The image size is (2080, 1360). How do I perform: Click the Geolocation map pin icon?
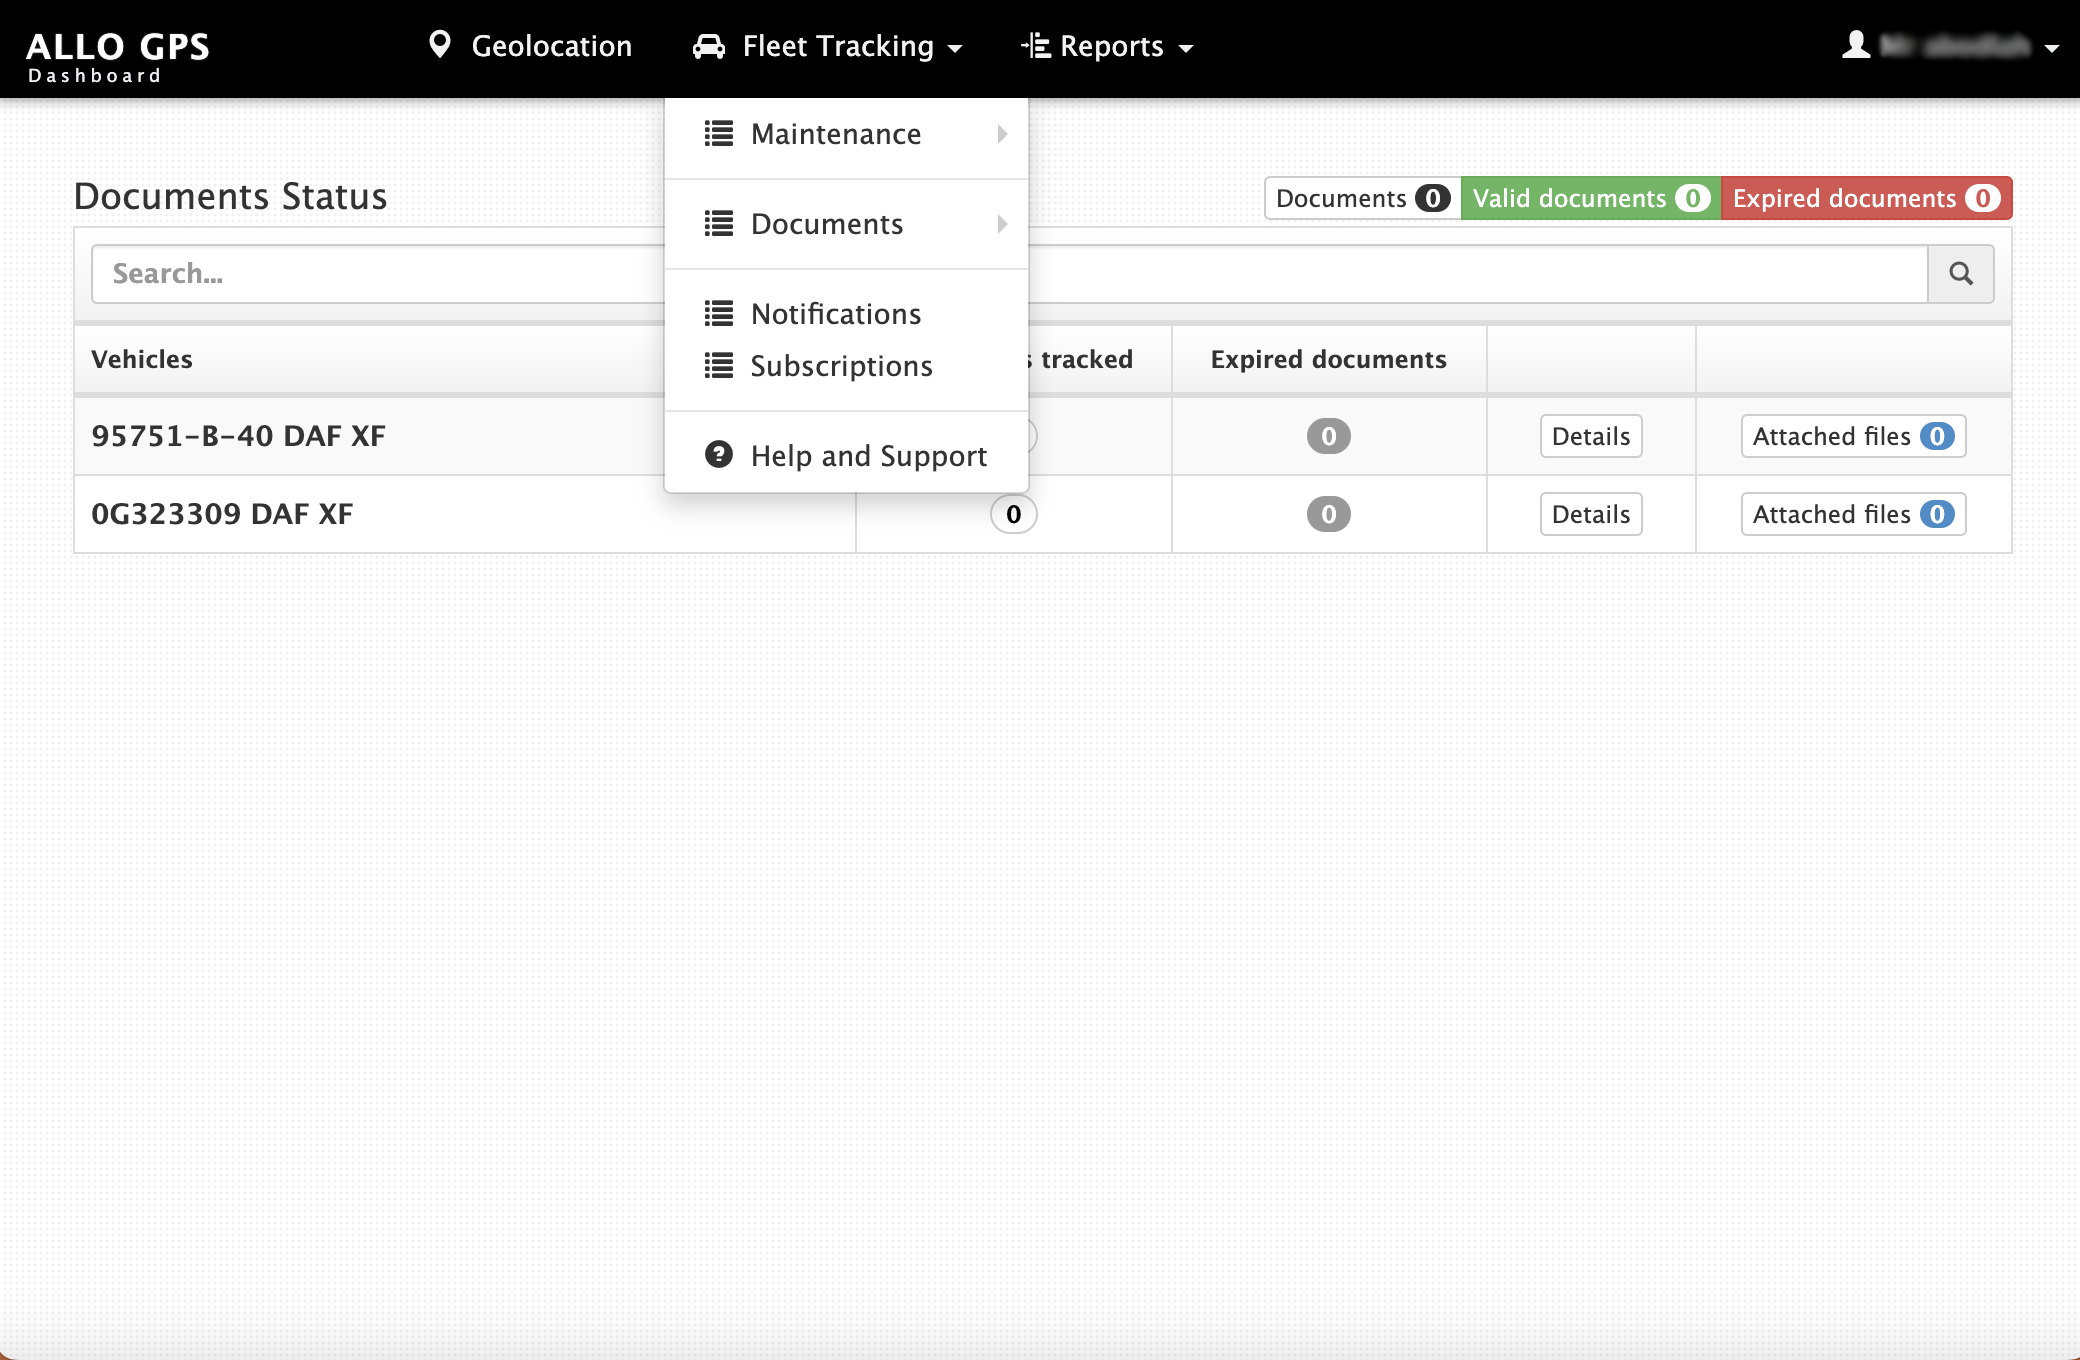[439, 45]
